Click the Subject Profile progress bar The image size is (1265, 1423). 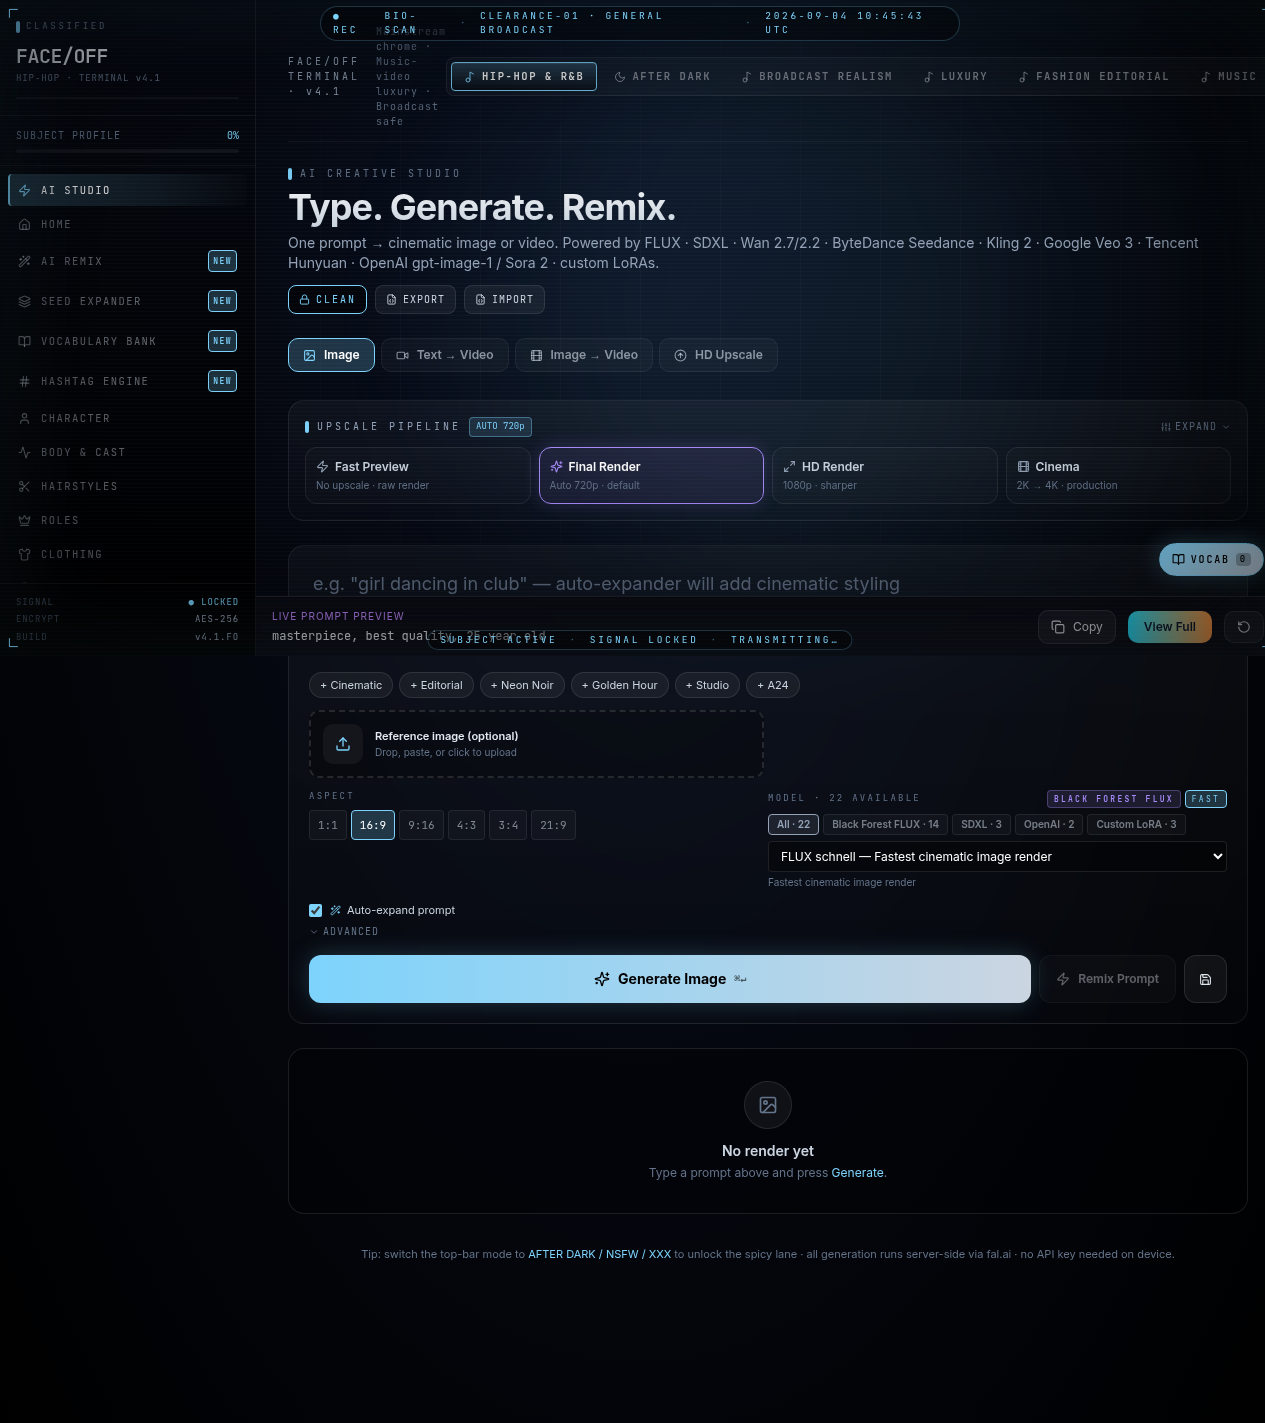[x=127, y=151]
